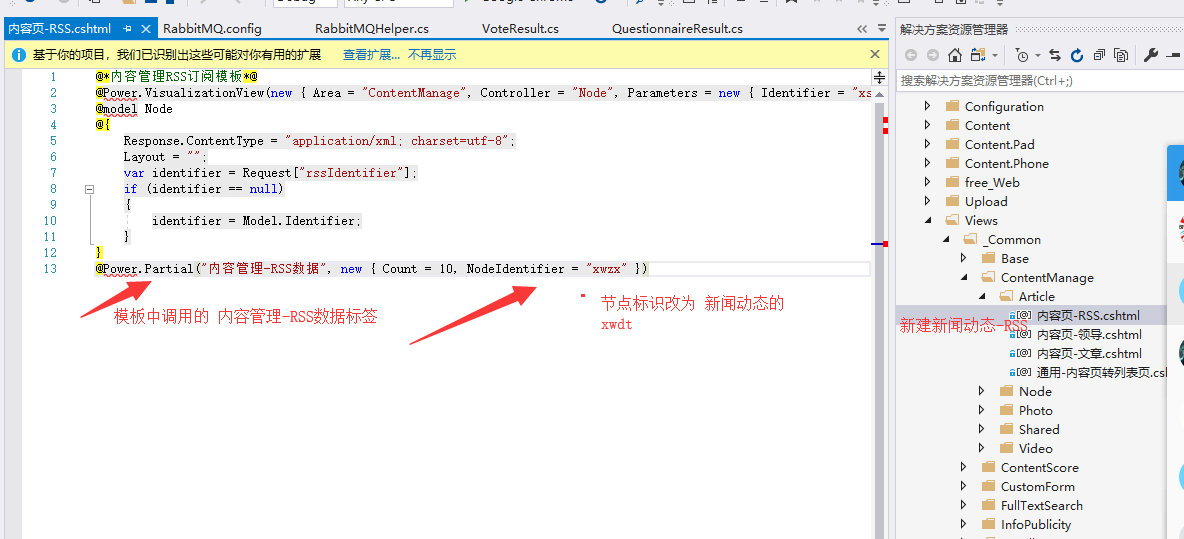Click the editor split-window handle above the scrollbar

click(x=879, y=77)
